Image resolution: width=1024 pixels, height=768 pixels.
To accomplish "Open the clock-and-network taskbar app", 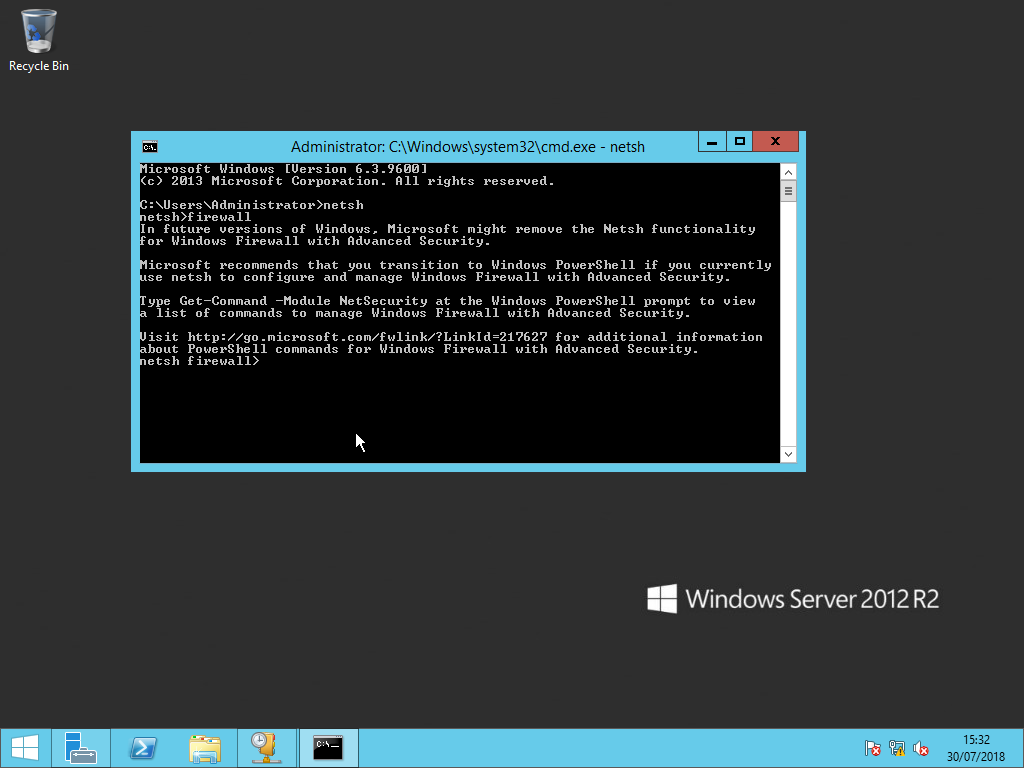I will [x=266, y=748].
